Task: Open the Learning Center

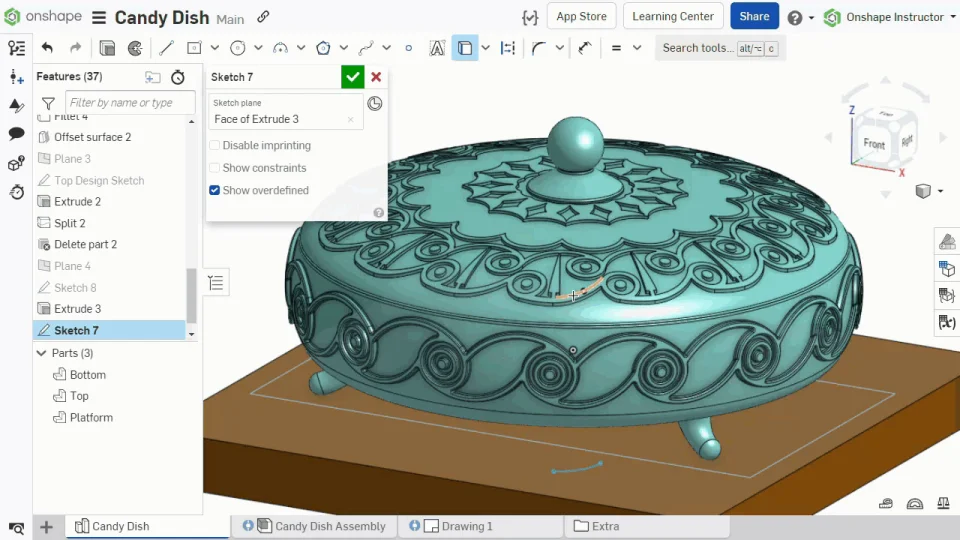Action: (x=673, y=17)
